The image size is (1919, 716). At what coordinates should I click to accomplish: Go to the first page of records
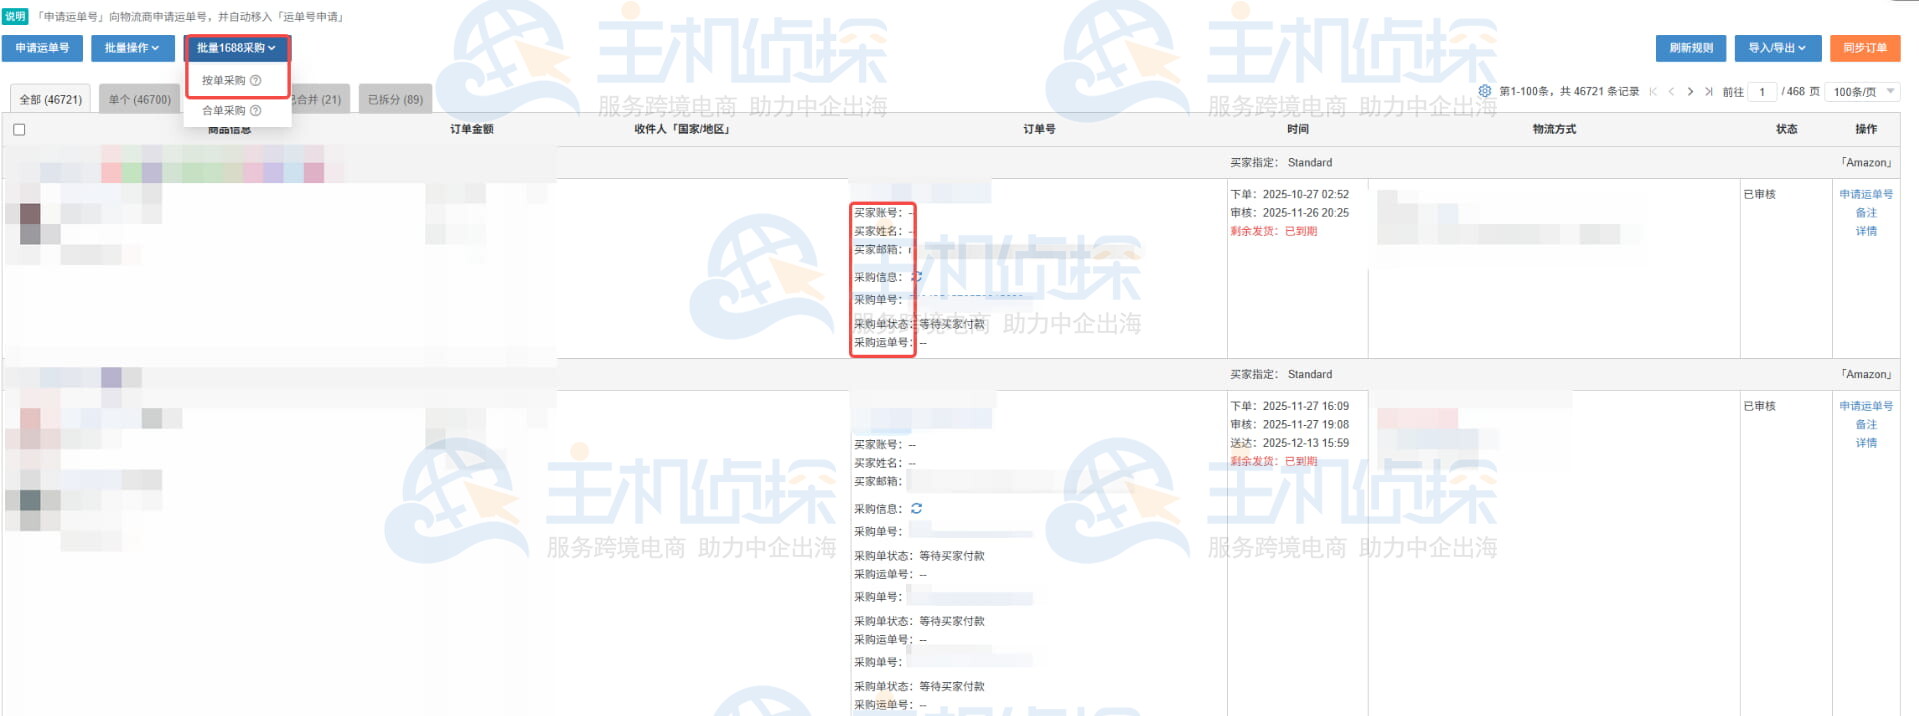tap(1653, 92)
